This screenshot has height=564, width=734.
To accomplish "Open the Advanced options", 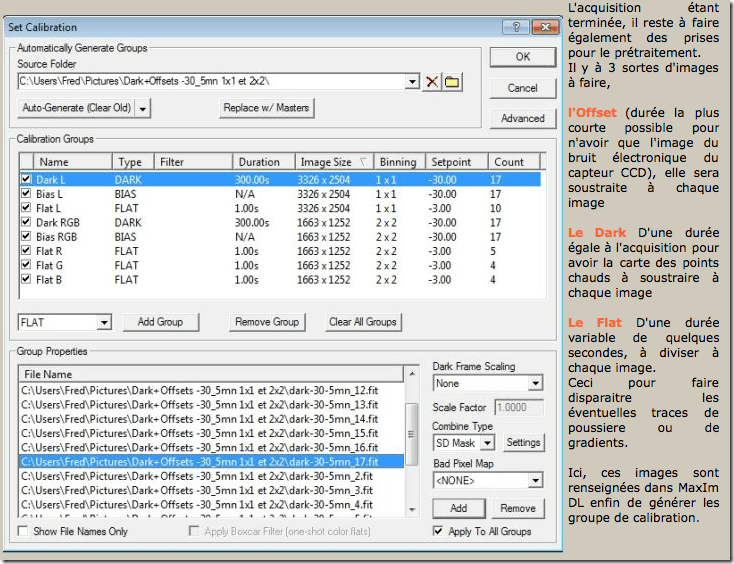I will click(x=523, y=118).
